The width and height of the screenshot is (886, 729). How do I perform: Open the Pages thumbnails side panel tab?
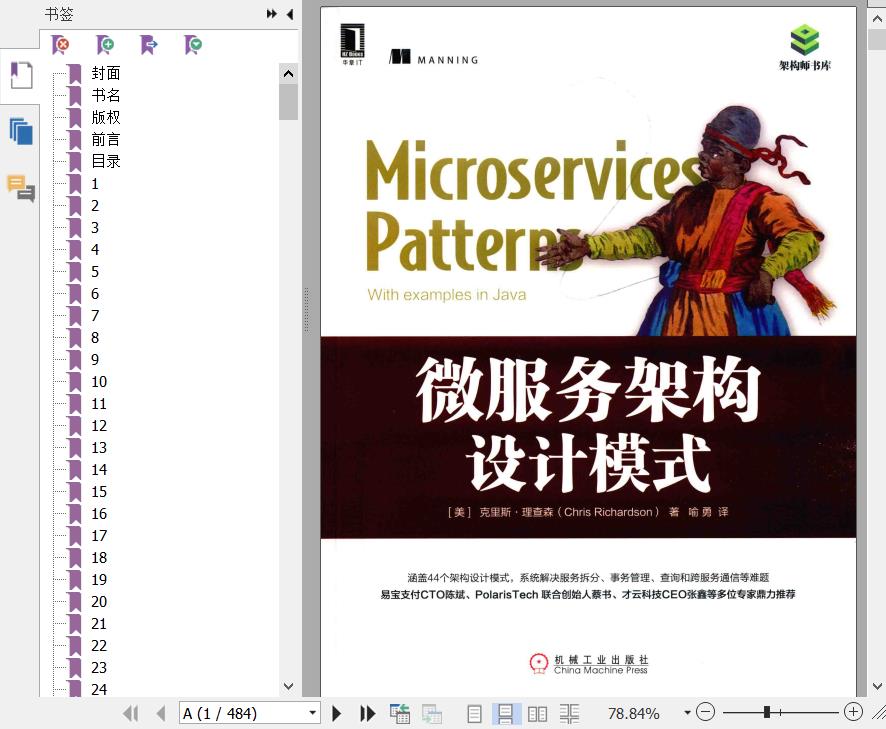(x=20, y=132)
